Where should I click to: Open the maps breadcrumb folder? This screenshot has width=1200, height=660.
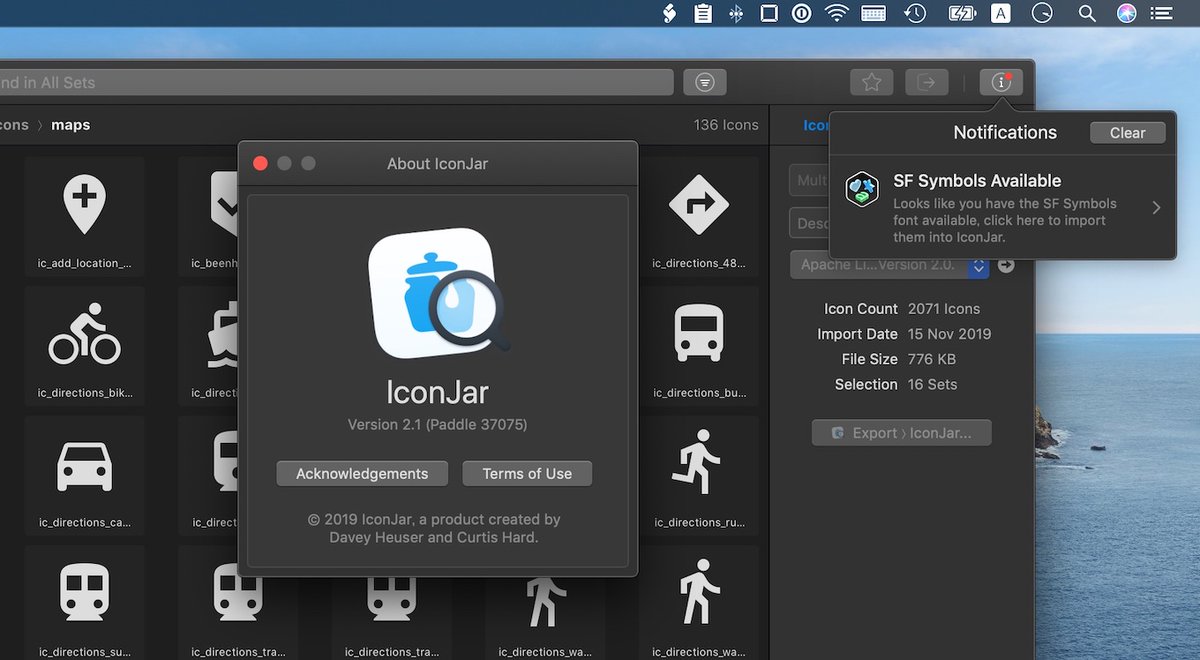coord(70,125)
